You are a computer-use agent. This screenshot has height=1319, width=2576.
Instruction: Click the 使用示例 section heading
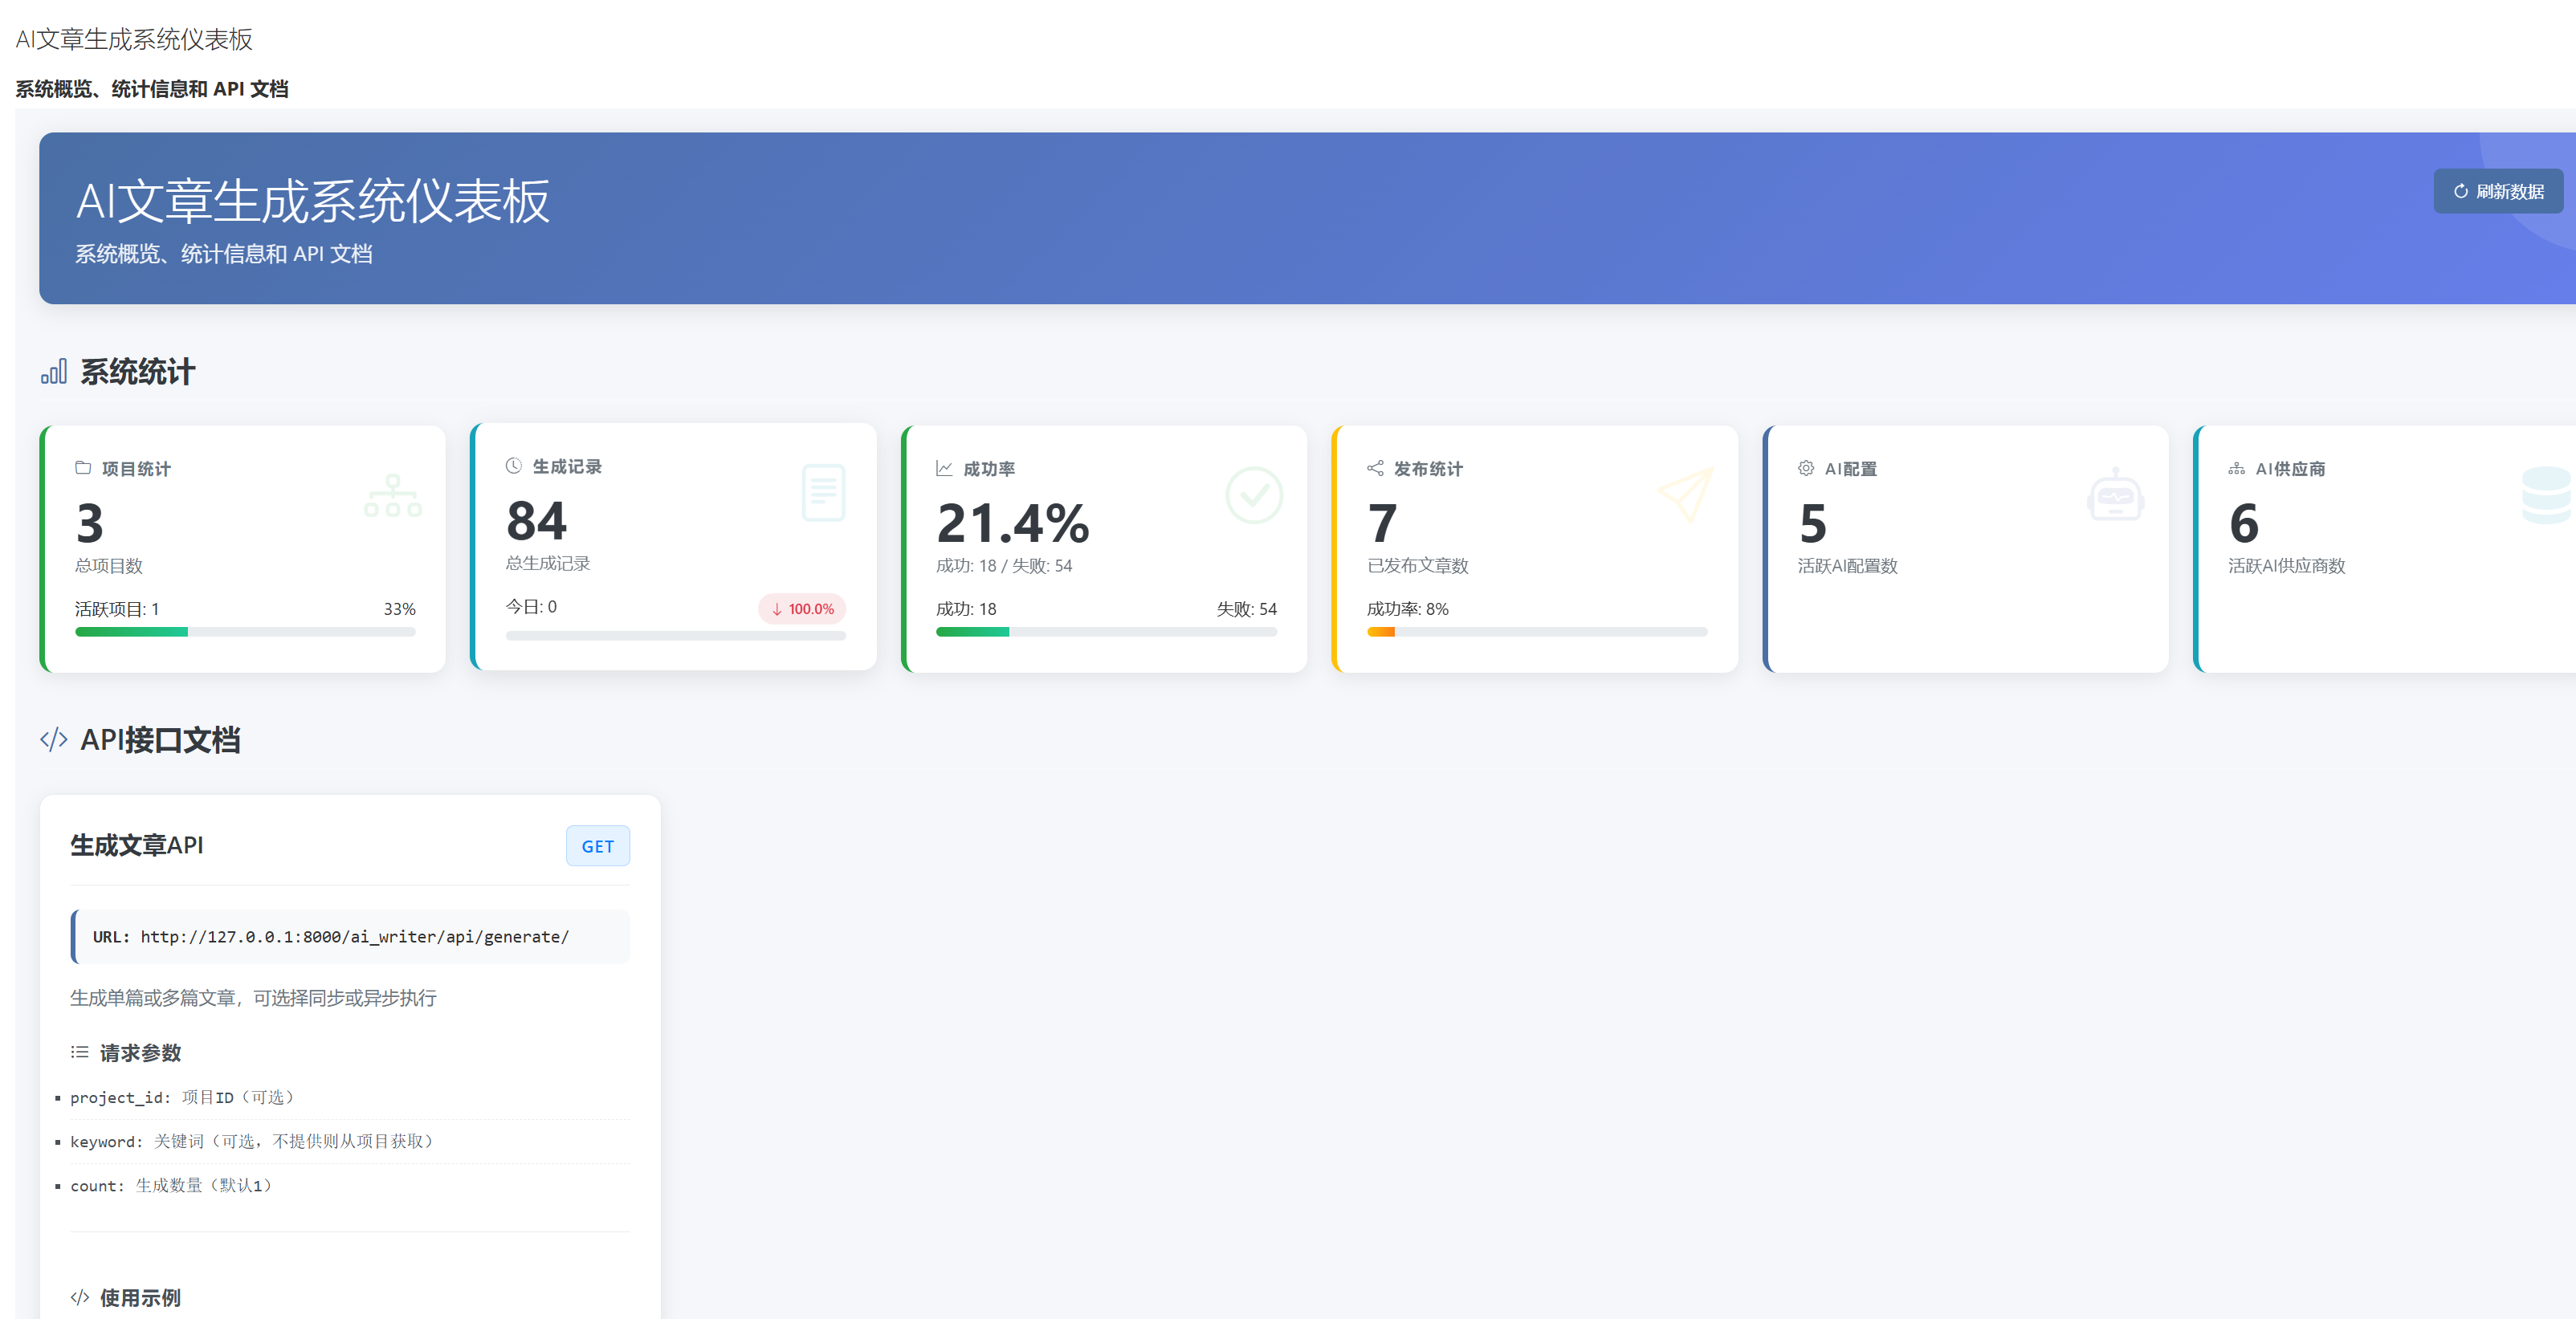tap(140, 1298)
